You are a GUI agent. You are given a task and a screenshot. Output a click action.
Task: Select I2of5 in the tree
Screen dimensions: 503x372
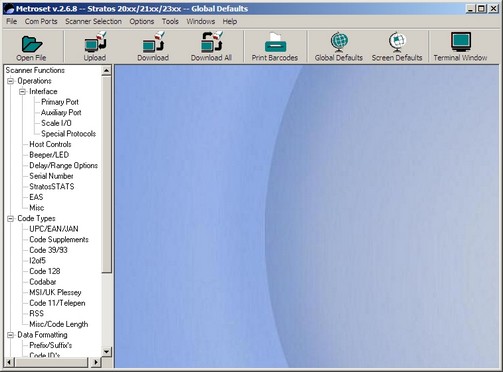click(x=37, y=261)
